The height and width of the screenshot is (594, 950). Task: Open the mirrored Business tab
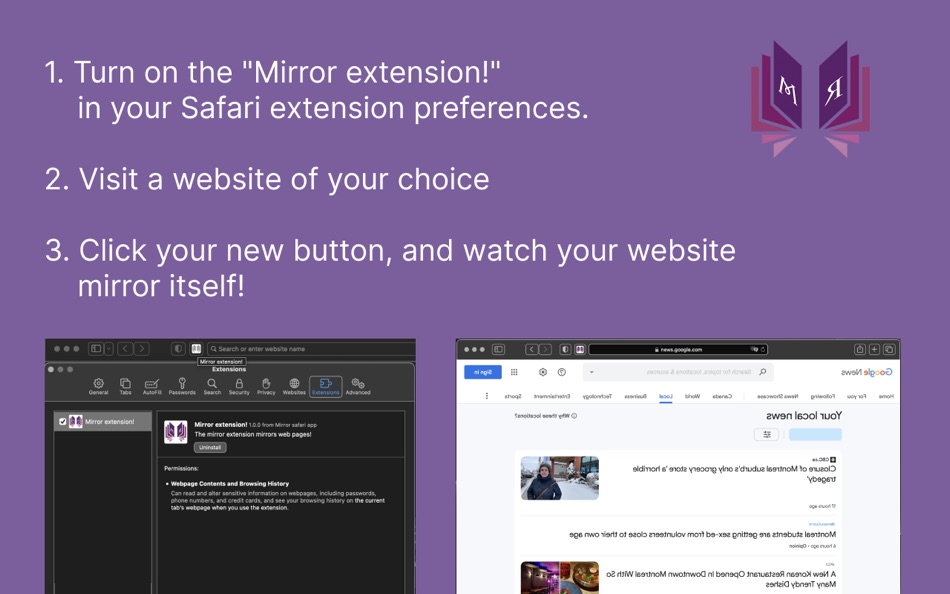(635, 396)
